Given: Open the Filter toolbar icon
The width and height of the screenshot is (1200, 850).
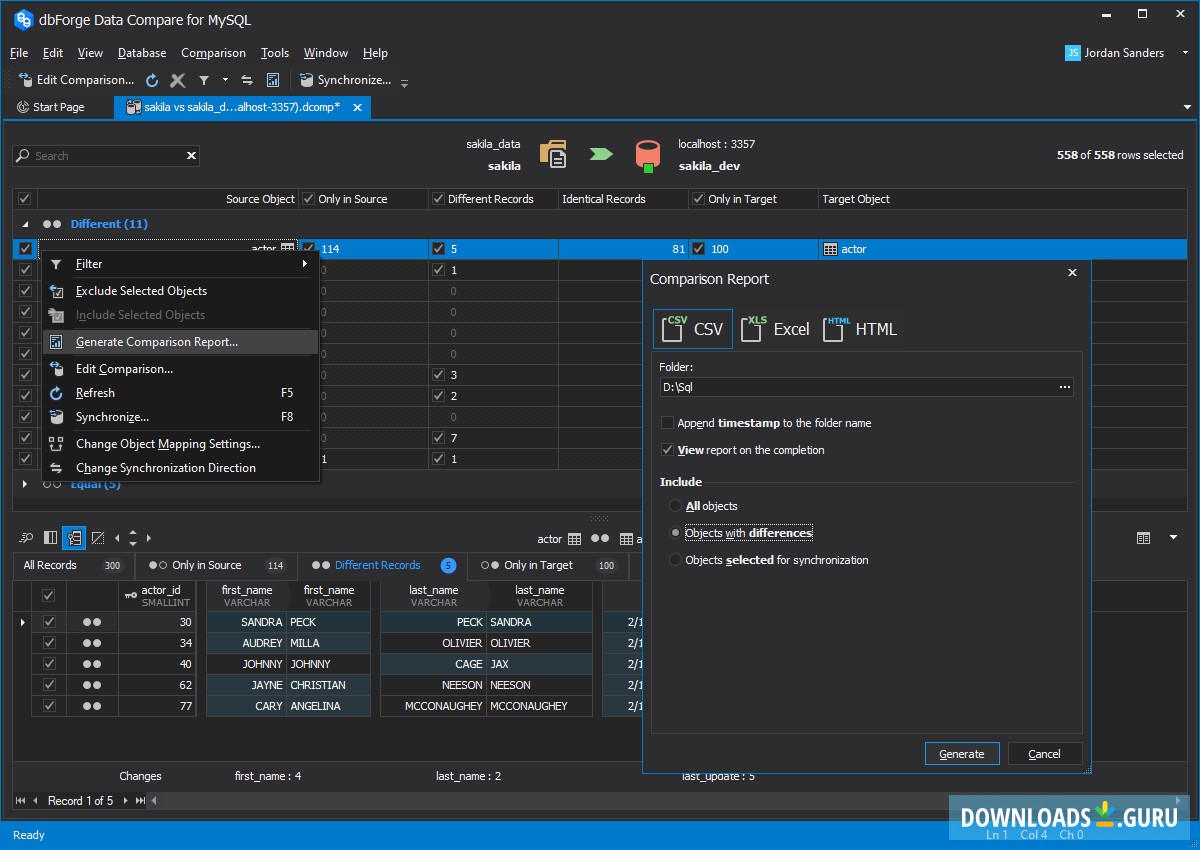Looking at the screenshot, I should (x=205, y=80).
